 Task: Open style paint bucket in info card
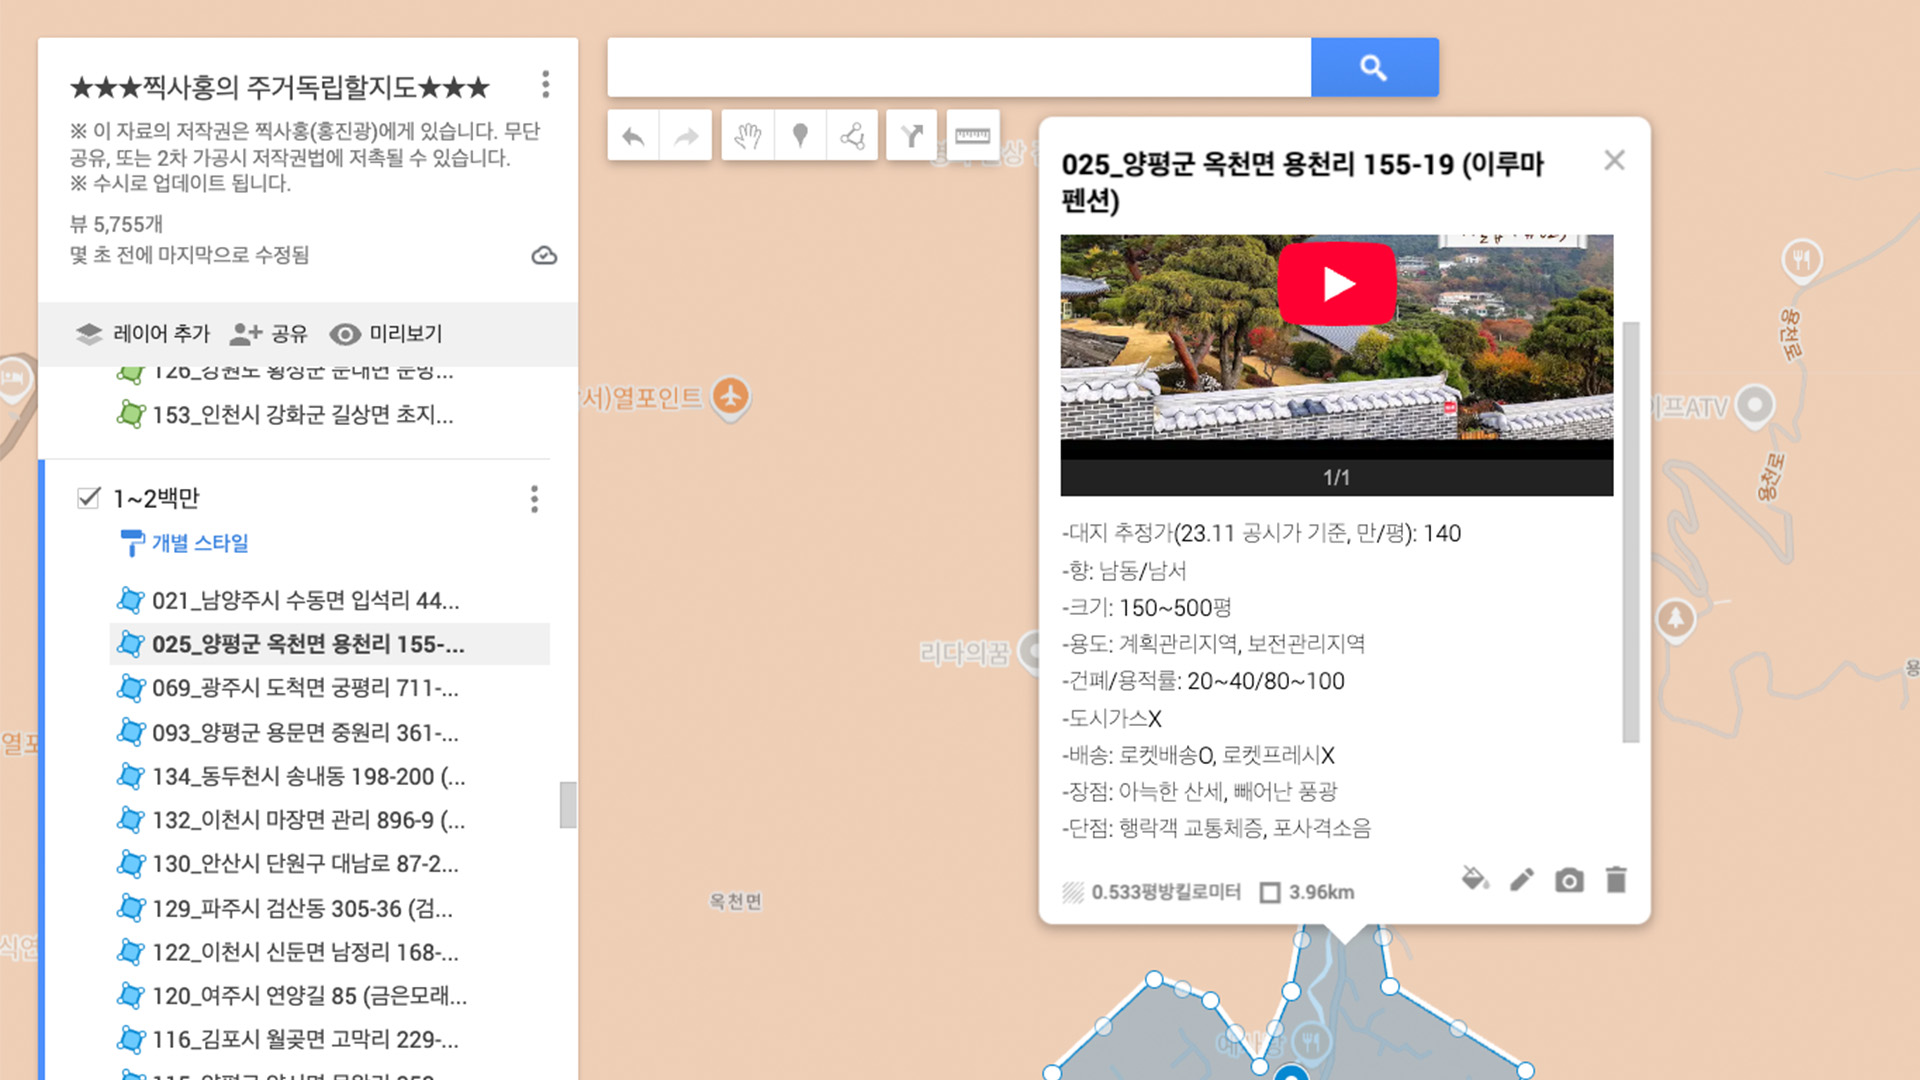[x=1474, y=880]
